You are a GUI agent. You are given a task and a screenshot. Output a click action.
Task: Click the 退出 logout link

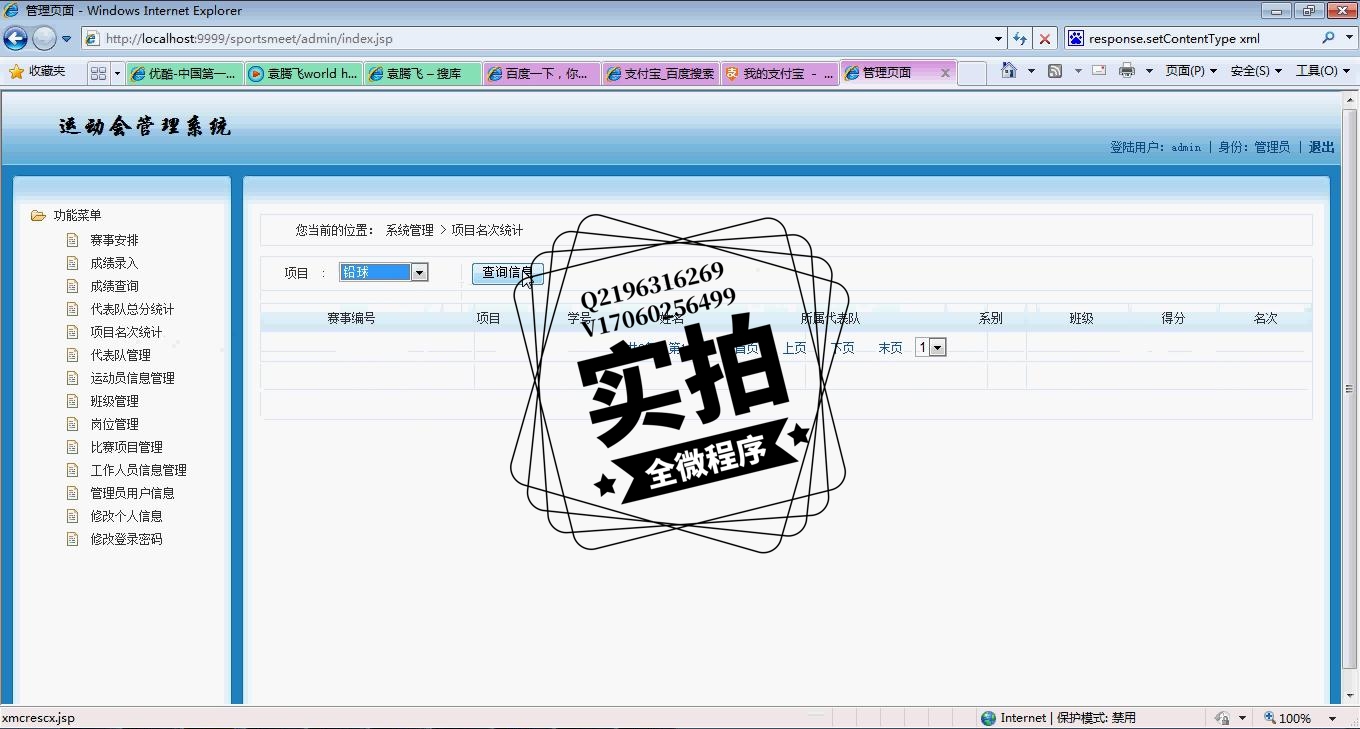tap(1322, 147)
